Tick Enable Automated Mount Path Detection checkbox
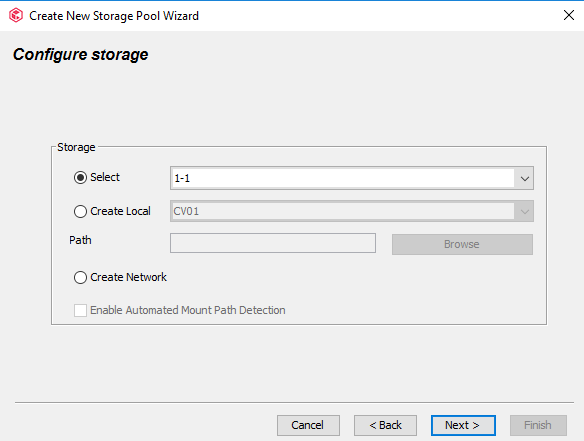This screenshot has width=584, height=441. click(80, 310)
